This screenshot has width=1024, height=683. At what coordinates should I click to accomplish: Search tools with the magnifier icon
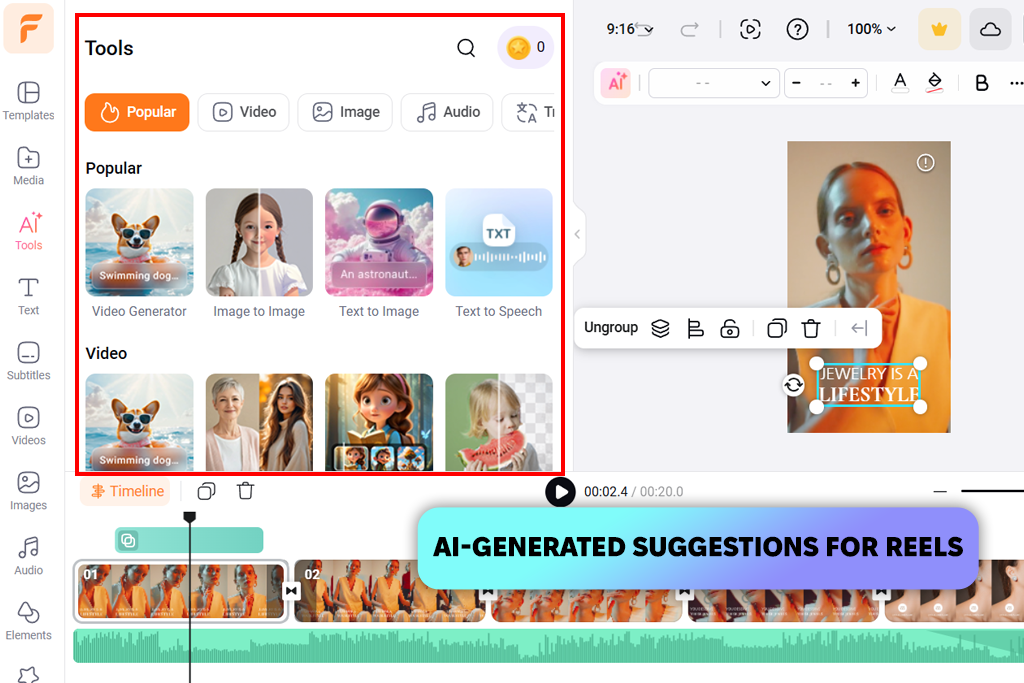pos(466,48)
